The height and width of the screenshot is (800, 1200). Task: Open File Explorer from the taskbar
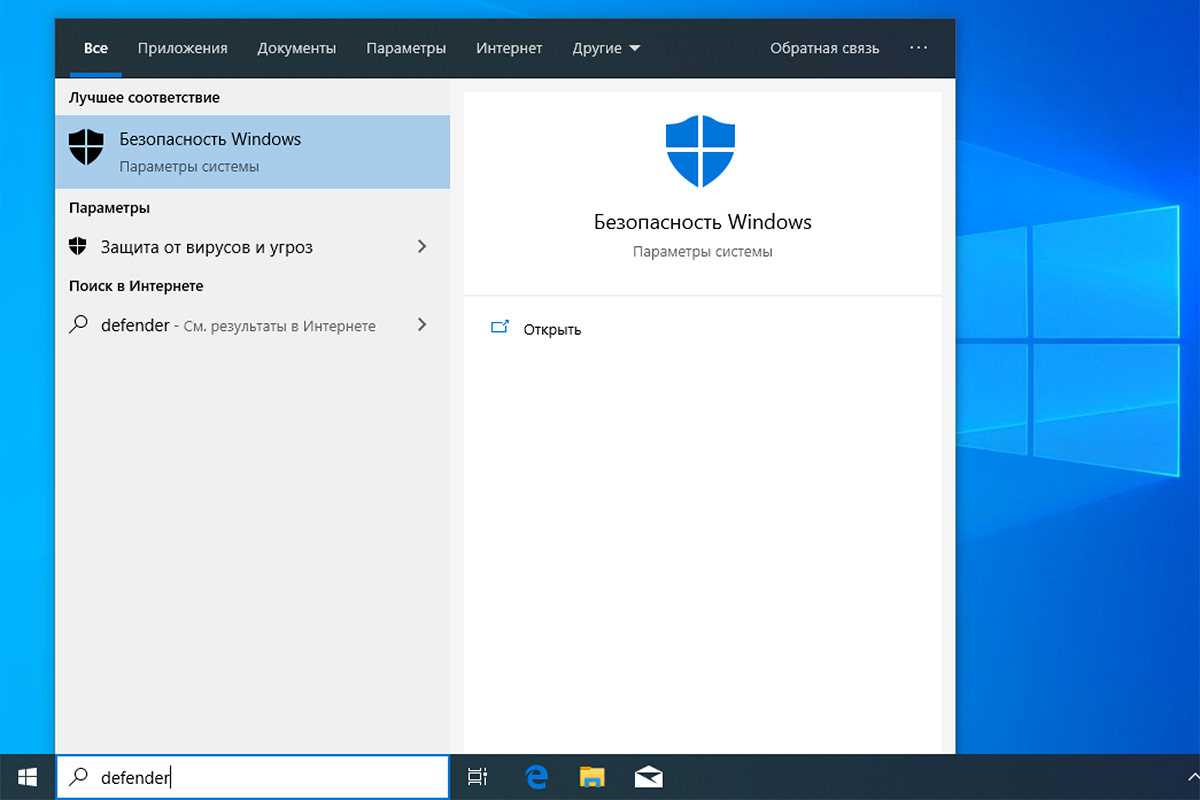(593, 777)
